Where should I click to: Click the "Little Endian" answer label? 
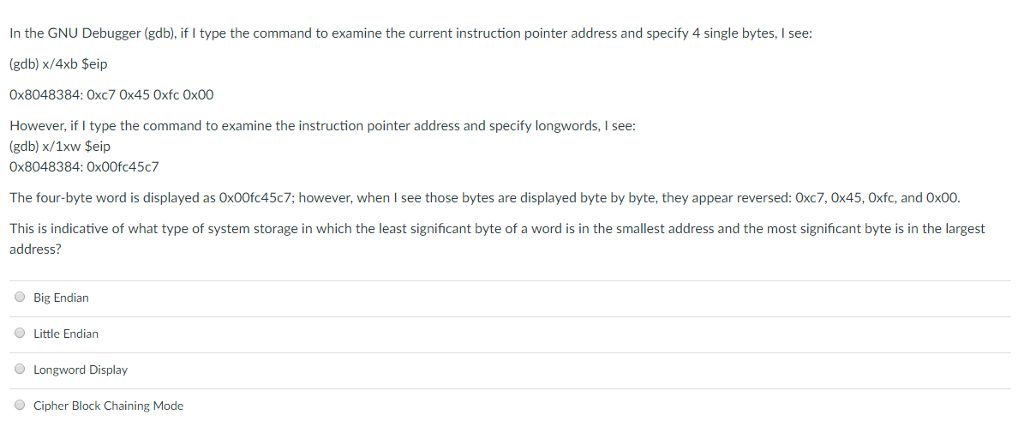[66, 334]
